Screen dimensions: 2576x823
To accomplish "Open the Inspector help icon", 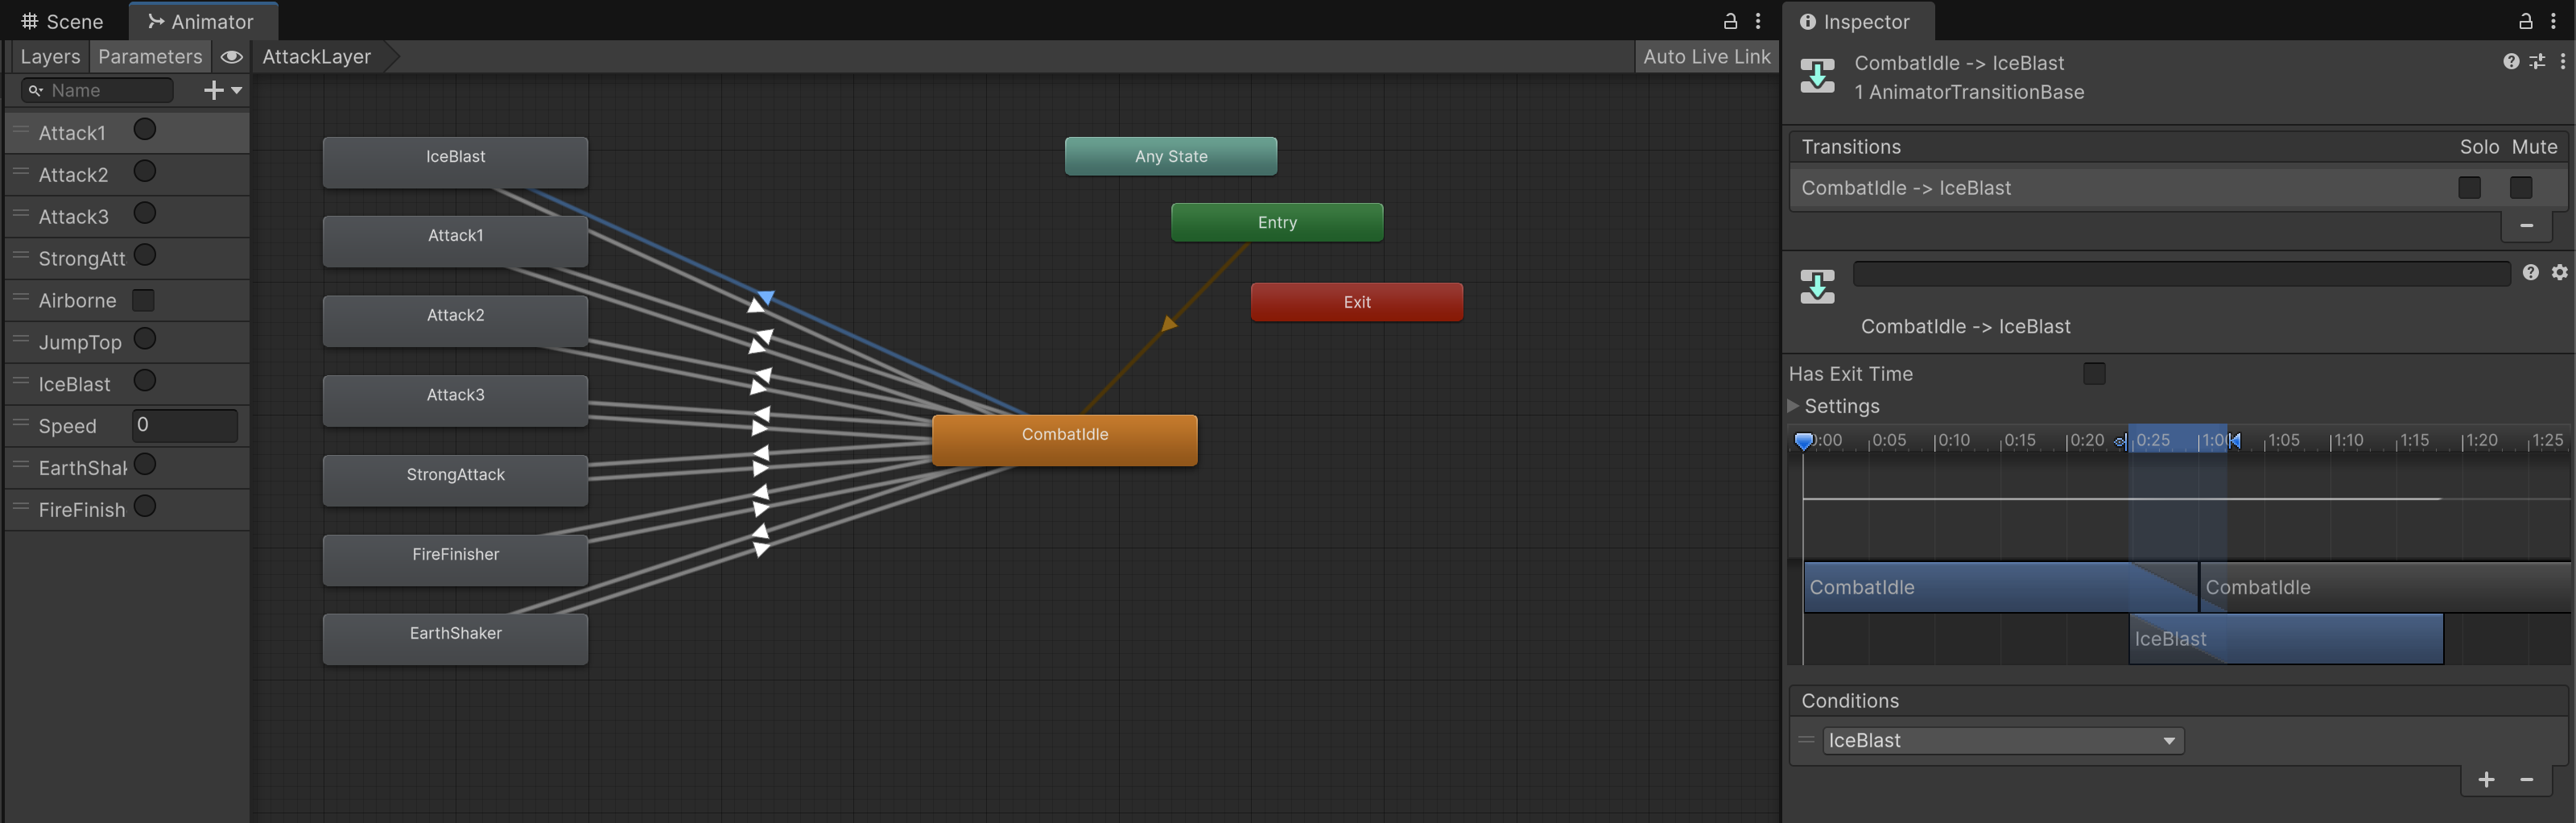I will pyautogui.click(x=2510, y=62).
